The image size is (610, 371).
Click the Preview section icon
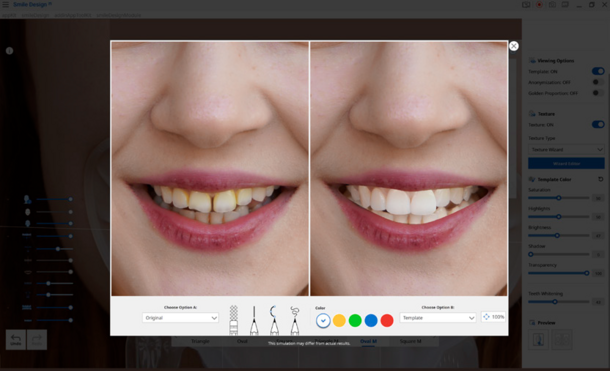532,323
